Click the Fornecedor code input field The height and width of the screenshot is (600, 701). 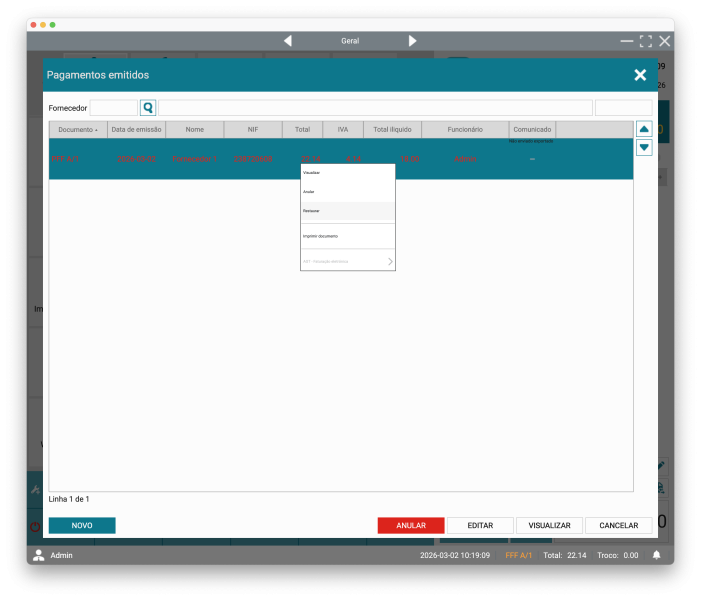pyautogui.click(x=113, y=108)
